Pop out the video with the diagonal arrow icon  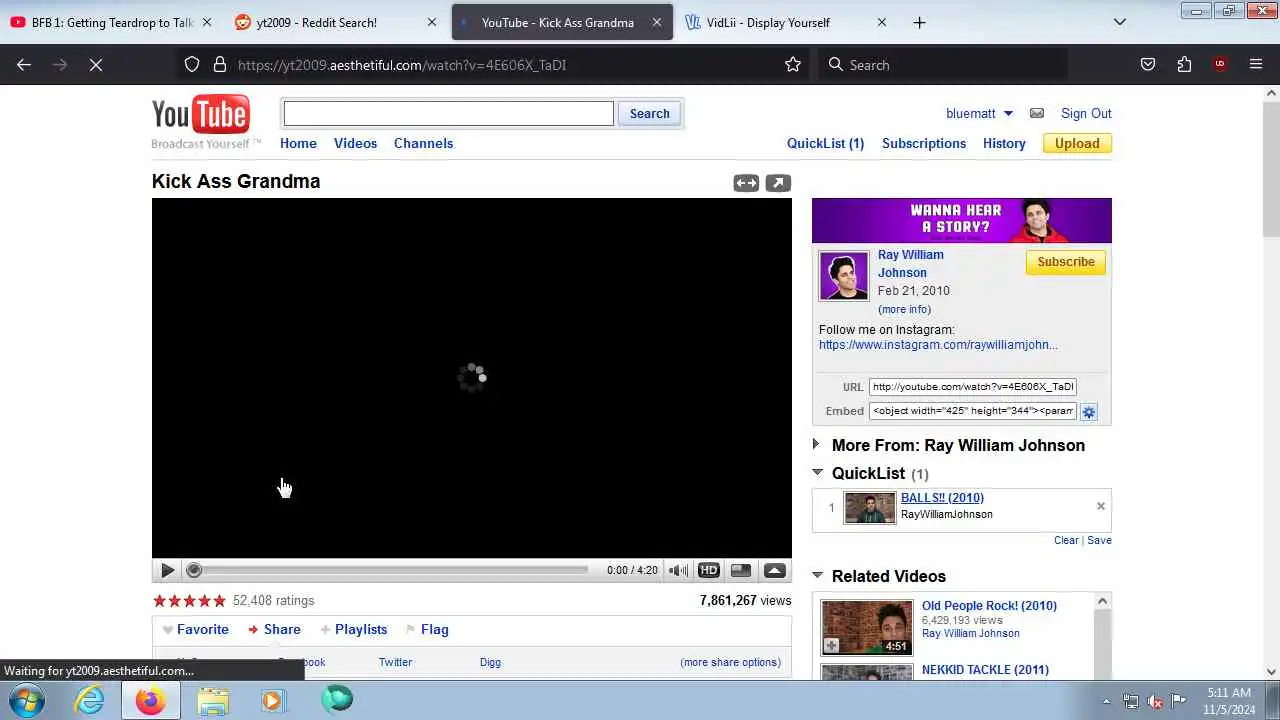point(778,183)
